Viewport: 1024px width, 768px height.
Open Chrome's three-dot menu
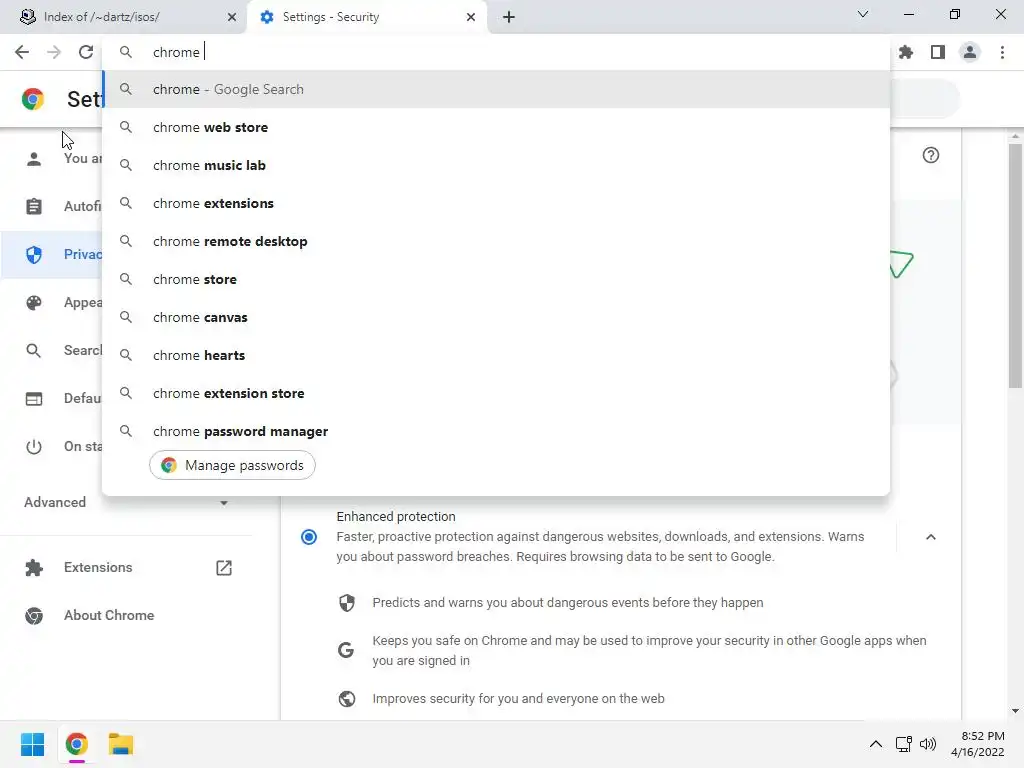click(1002, 52)
